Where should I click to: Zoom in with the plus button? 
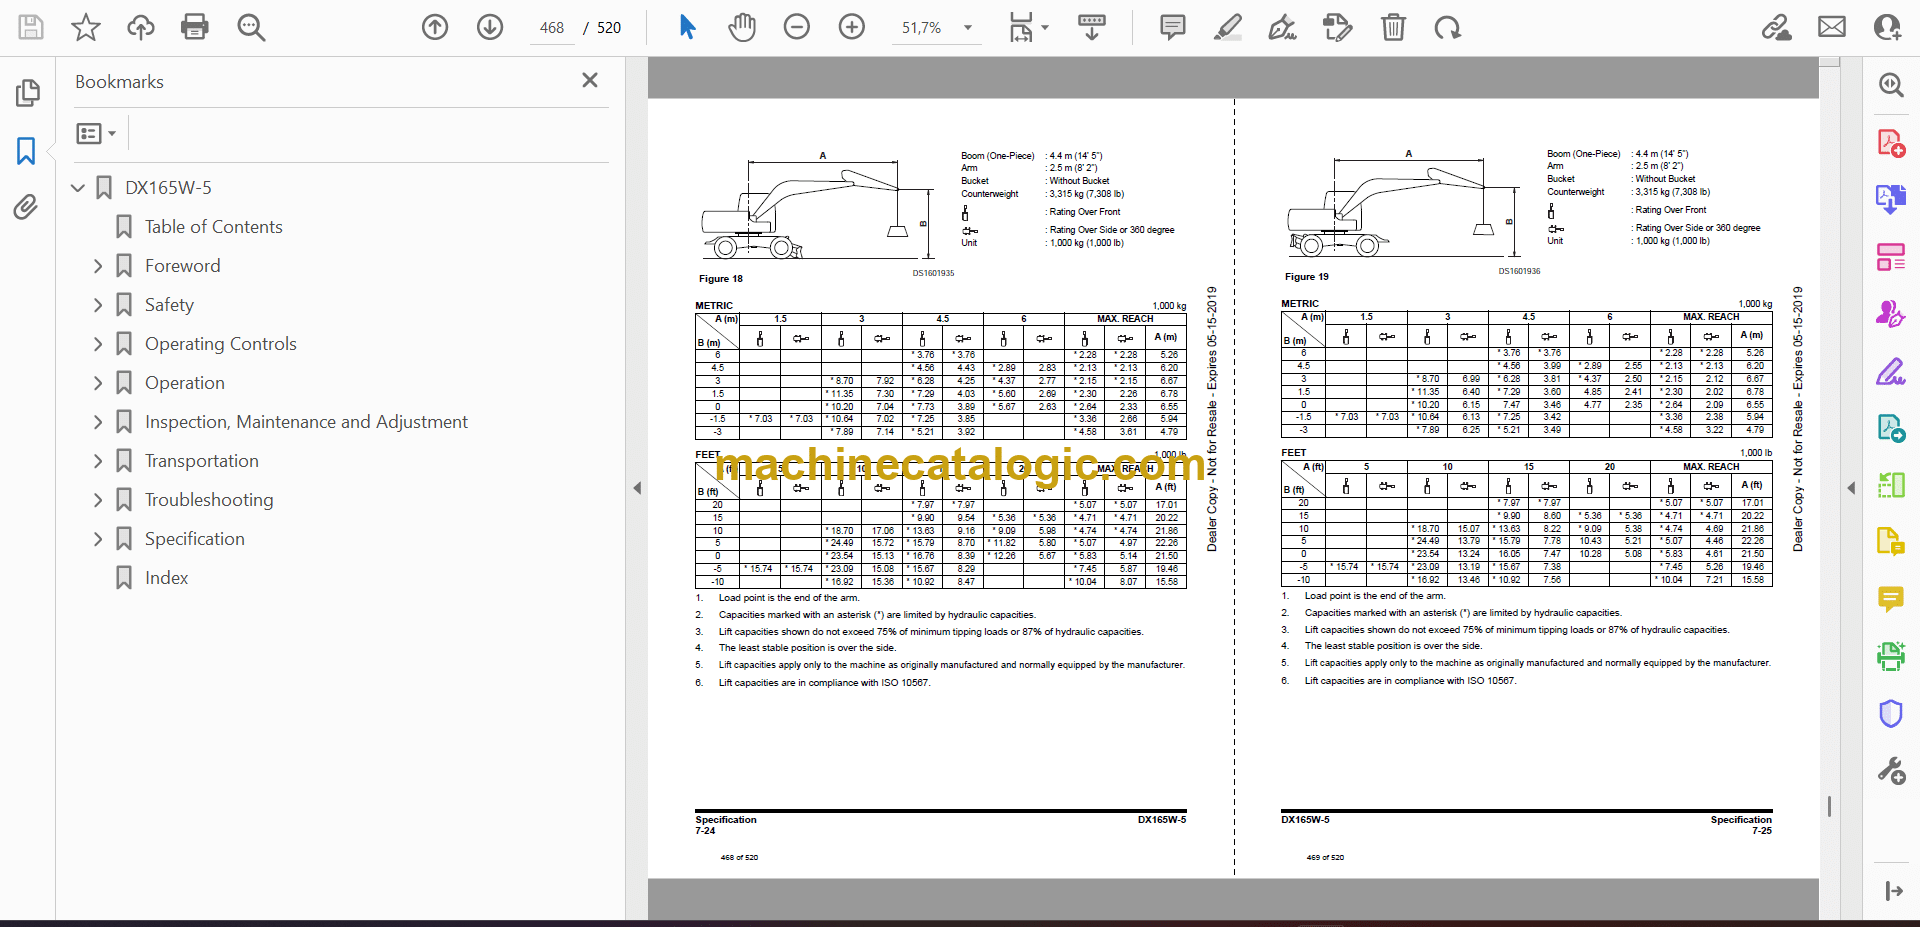pyautogui.click(x=852, y=27)
